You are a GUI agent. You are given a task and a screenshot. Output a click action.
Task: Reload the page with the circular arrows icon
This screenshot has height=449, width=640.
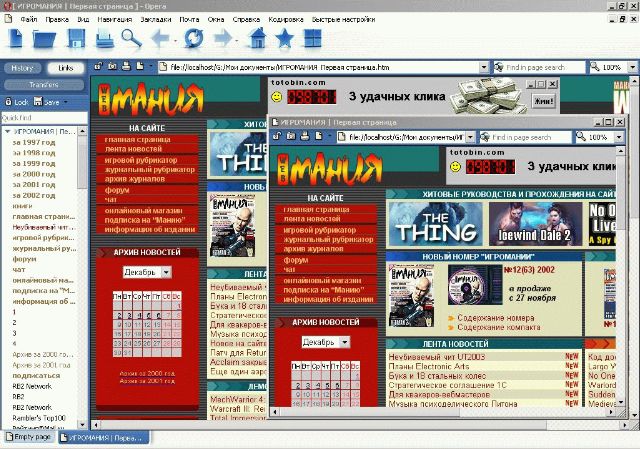193,38
